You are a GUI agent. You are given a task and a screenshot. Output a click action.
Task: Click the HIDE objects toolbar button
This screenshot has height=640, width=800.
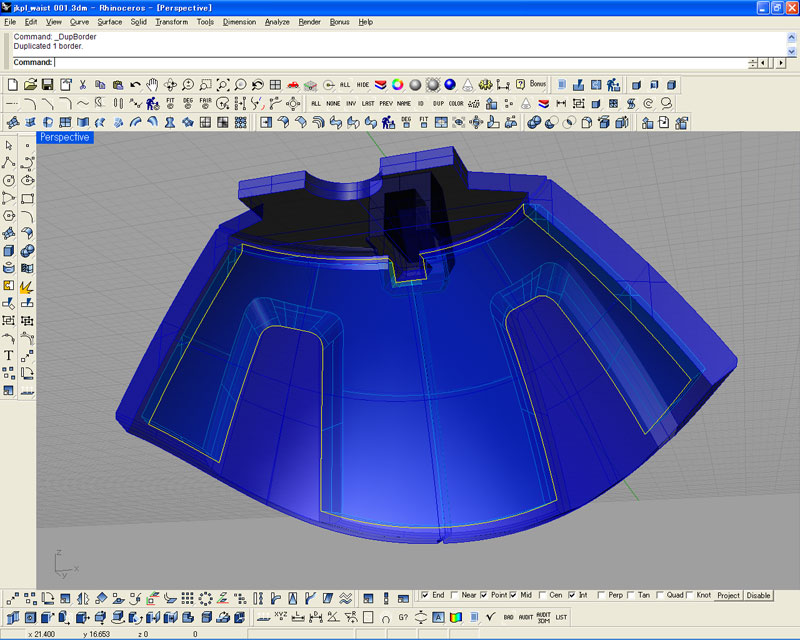click(363, 85)
